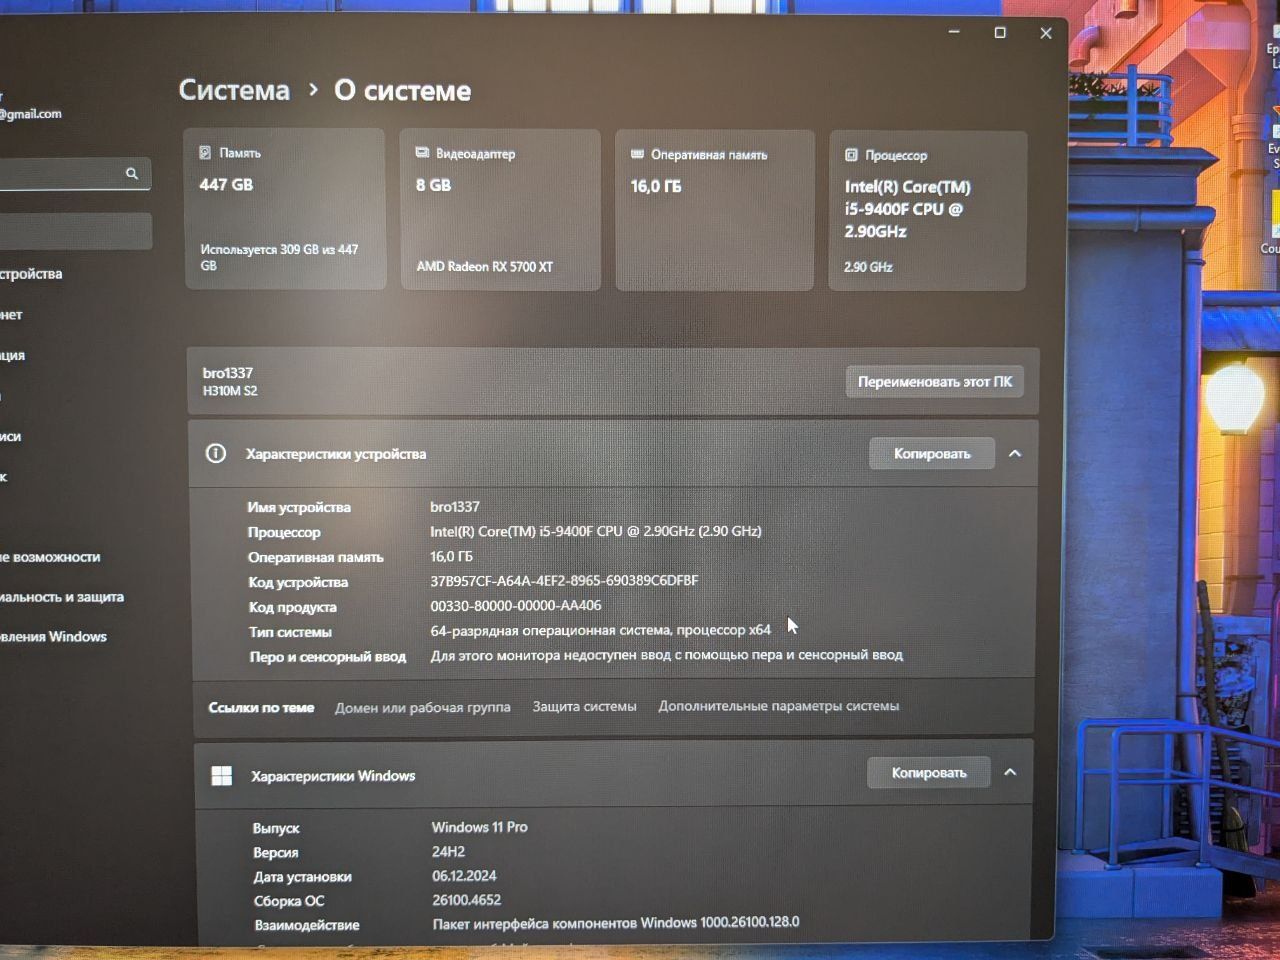The height and width of the screenshot is (960, 1280).
Task: Open the Процессор i5-9400F card
Action: [x=928, y=211]
